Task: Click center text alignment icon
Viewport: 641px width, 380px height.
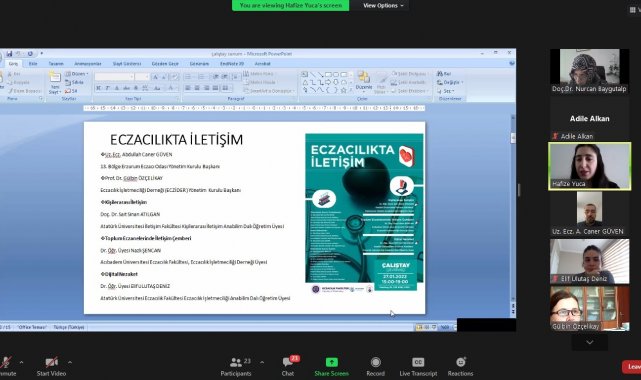Action: [x=197, y=88]
